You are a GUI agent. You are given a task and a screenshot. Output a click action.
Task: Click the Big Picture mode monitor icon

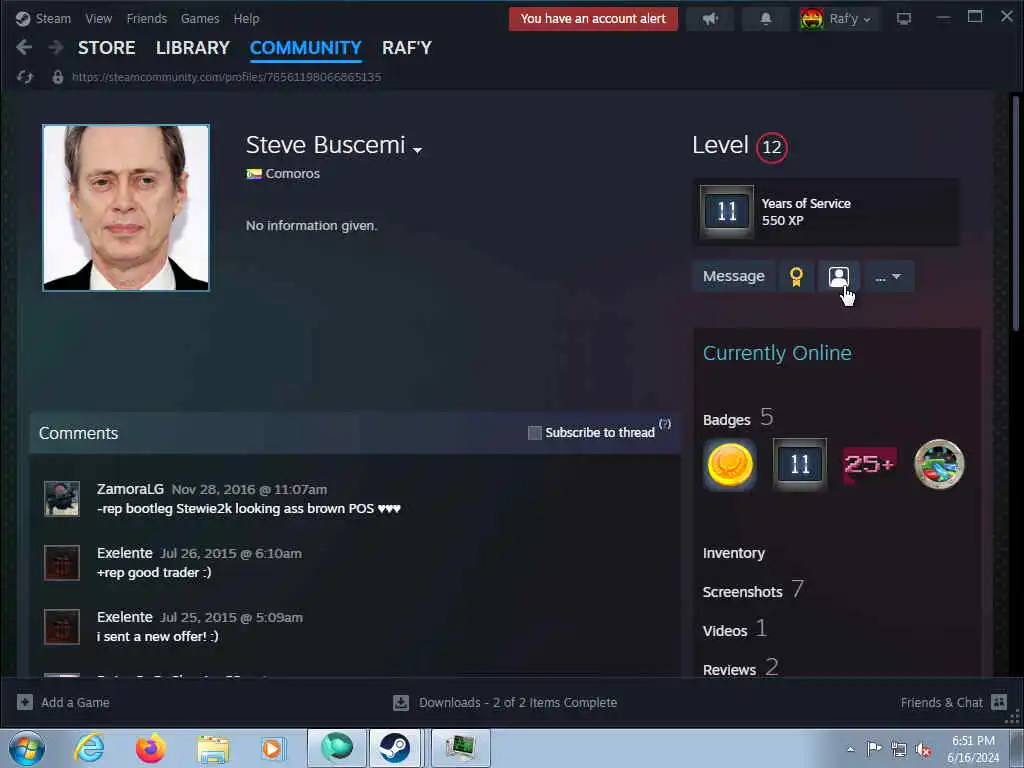tap(904, 19)
